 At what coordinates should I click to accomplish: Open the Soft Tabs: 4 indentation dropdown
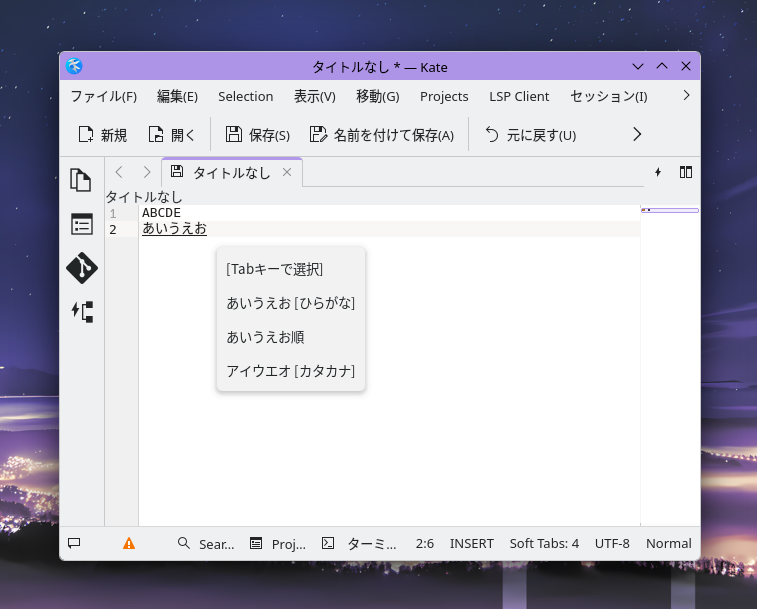(544, 544)
